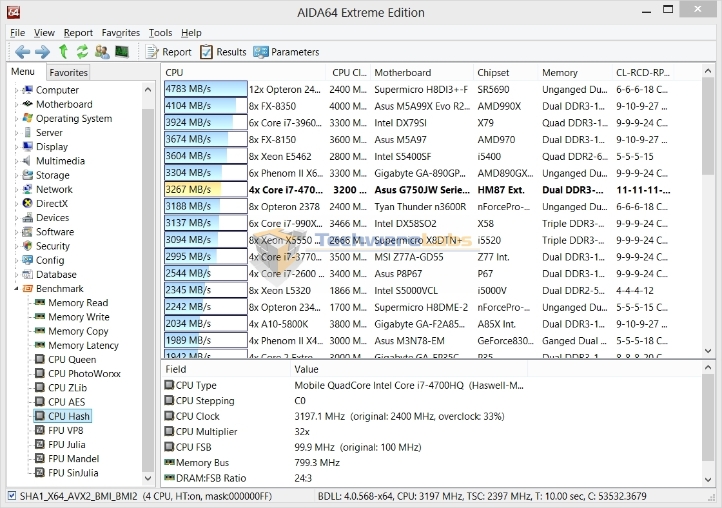722x508 pixels.
Task: Expand the Multimedia tree node
Action: pyautogui.click(x=17, y=161)
